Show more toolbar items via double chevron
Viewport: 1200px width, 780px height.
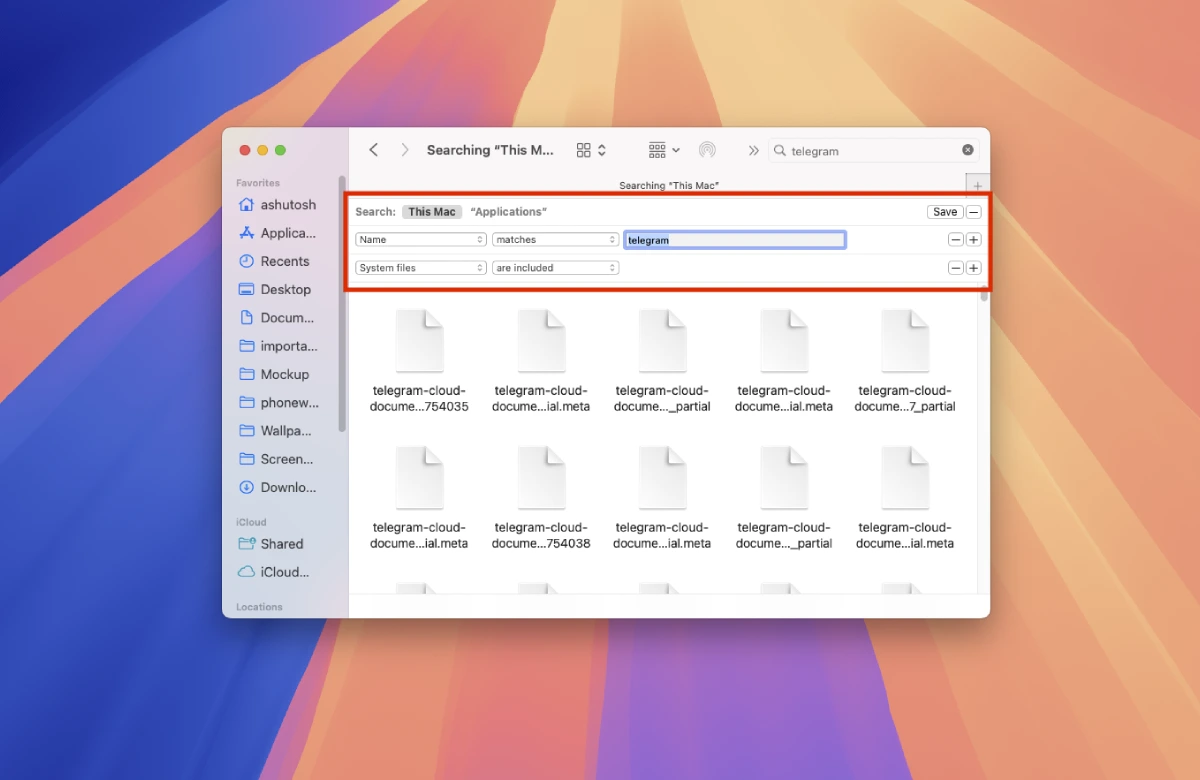pos(753,150)
